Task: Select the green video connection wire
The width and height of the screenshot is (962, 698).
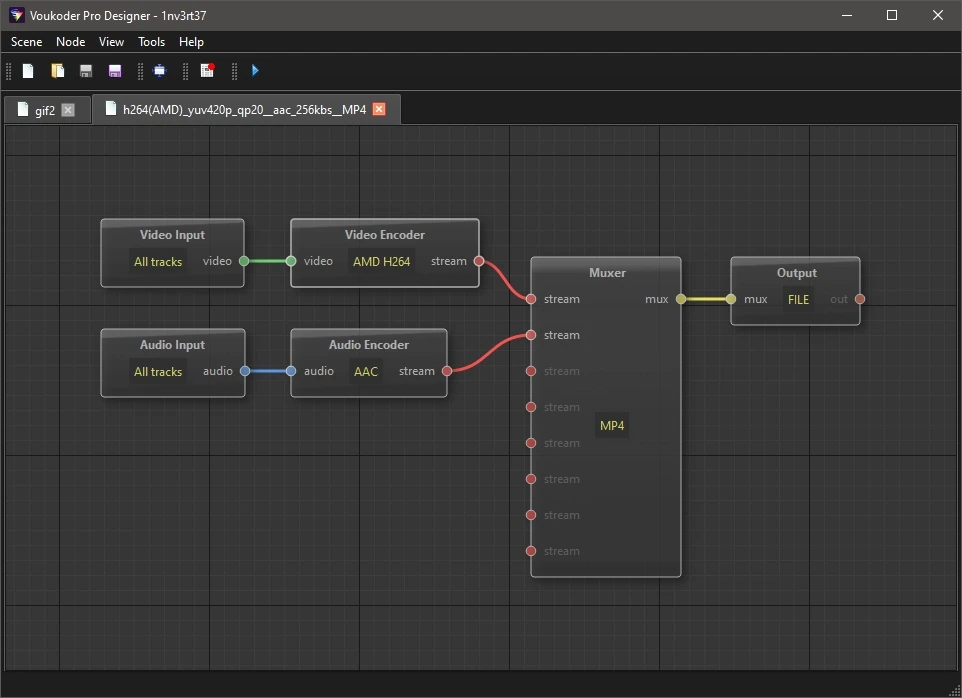Action: pyautogui.click(x=267, y=261)
